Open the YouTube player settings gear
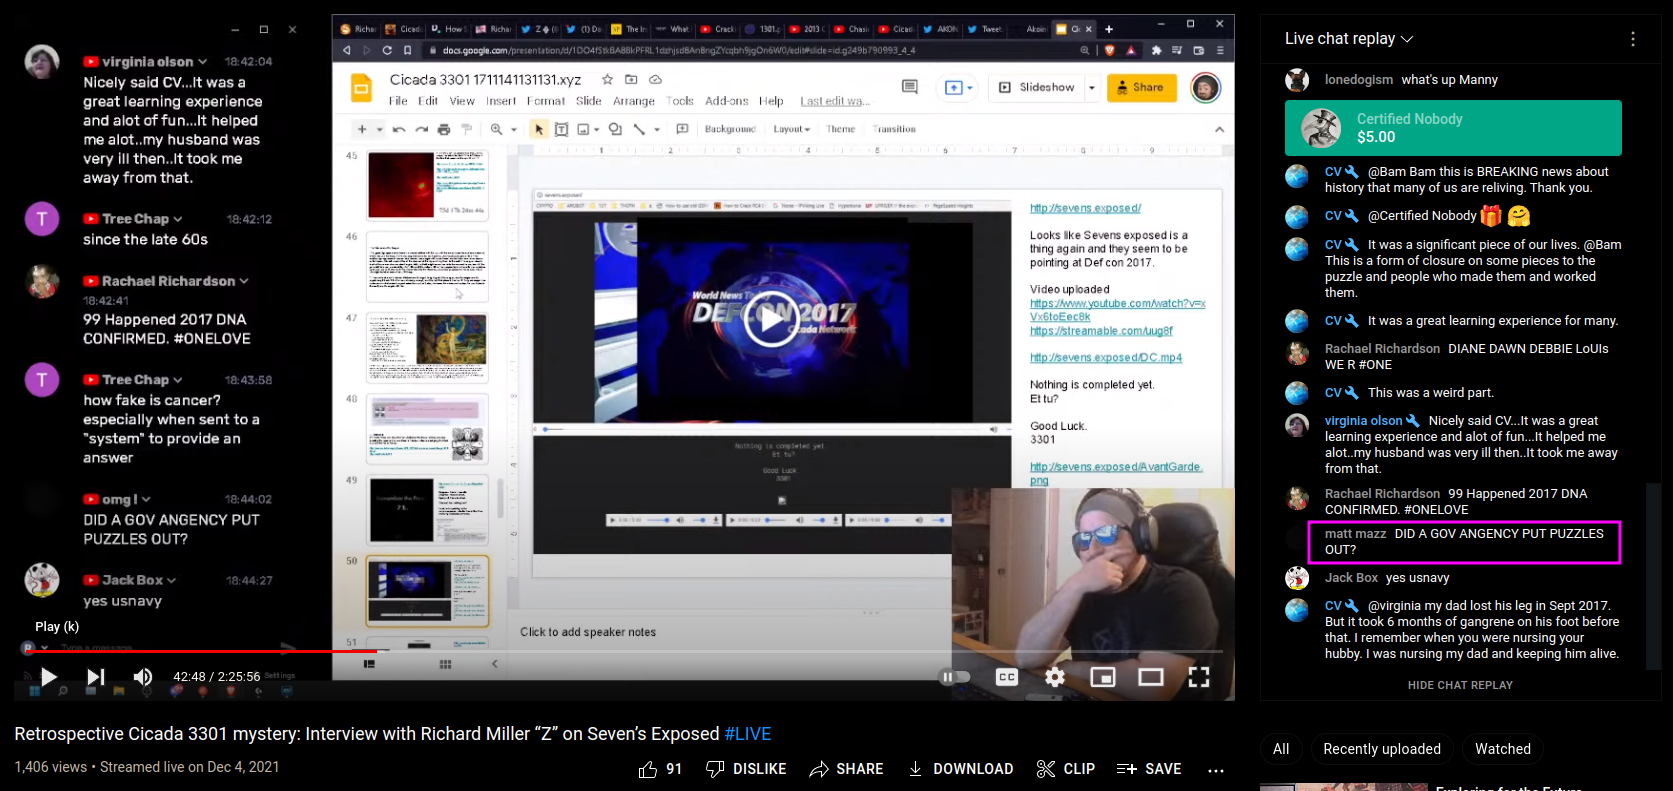Screen dimensions: 1673x791 pos(1055,677)
